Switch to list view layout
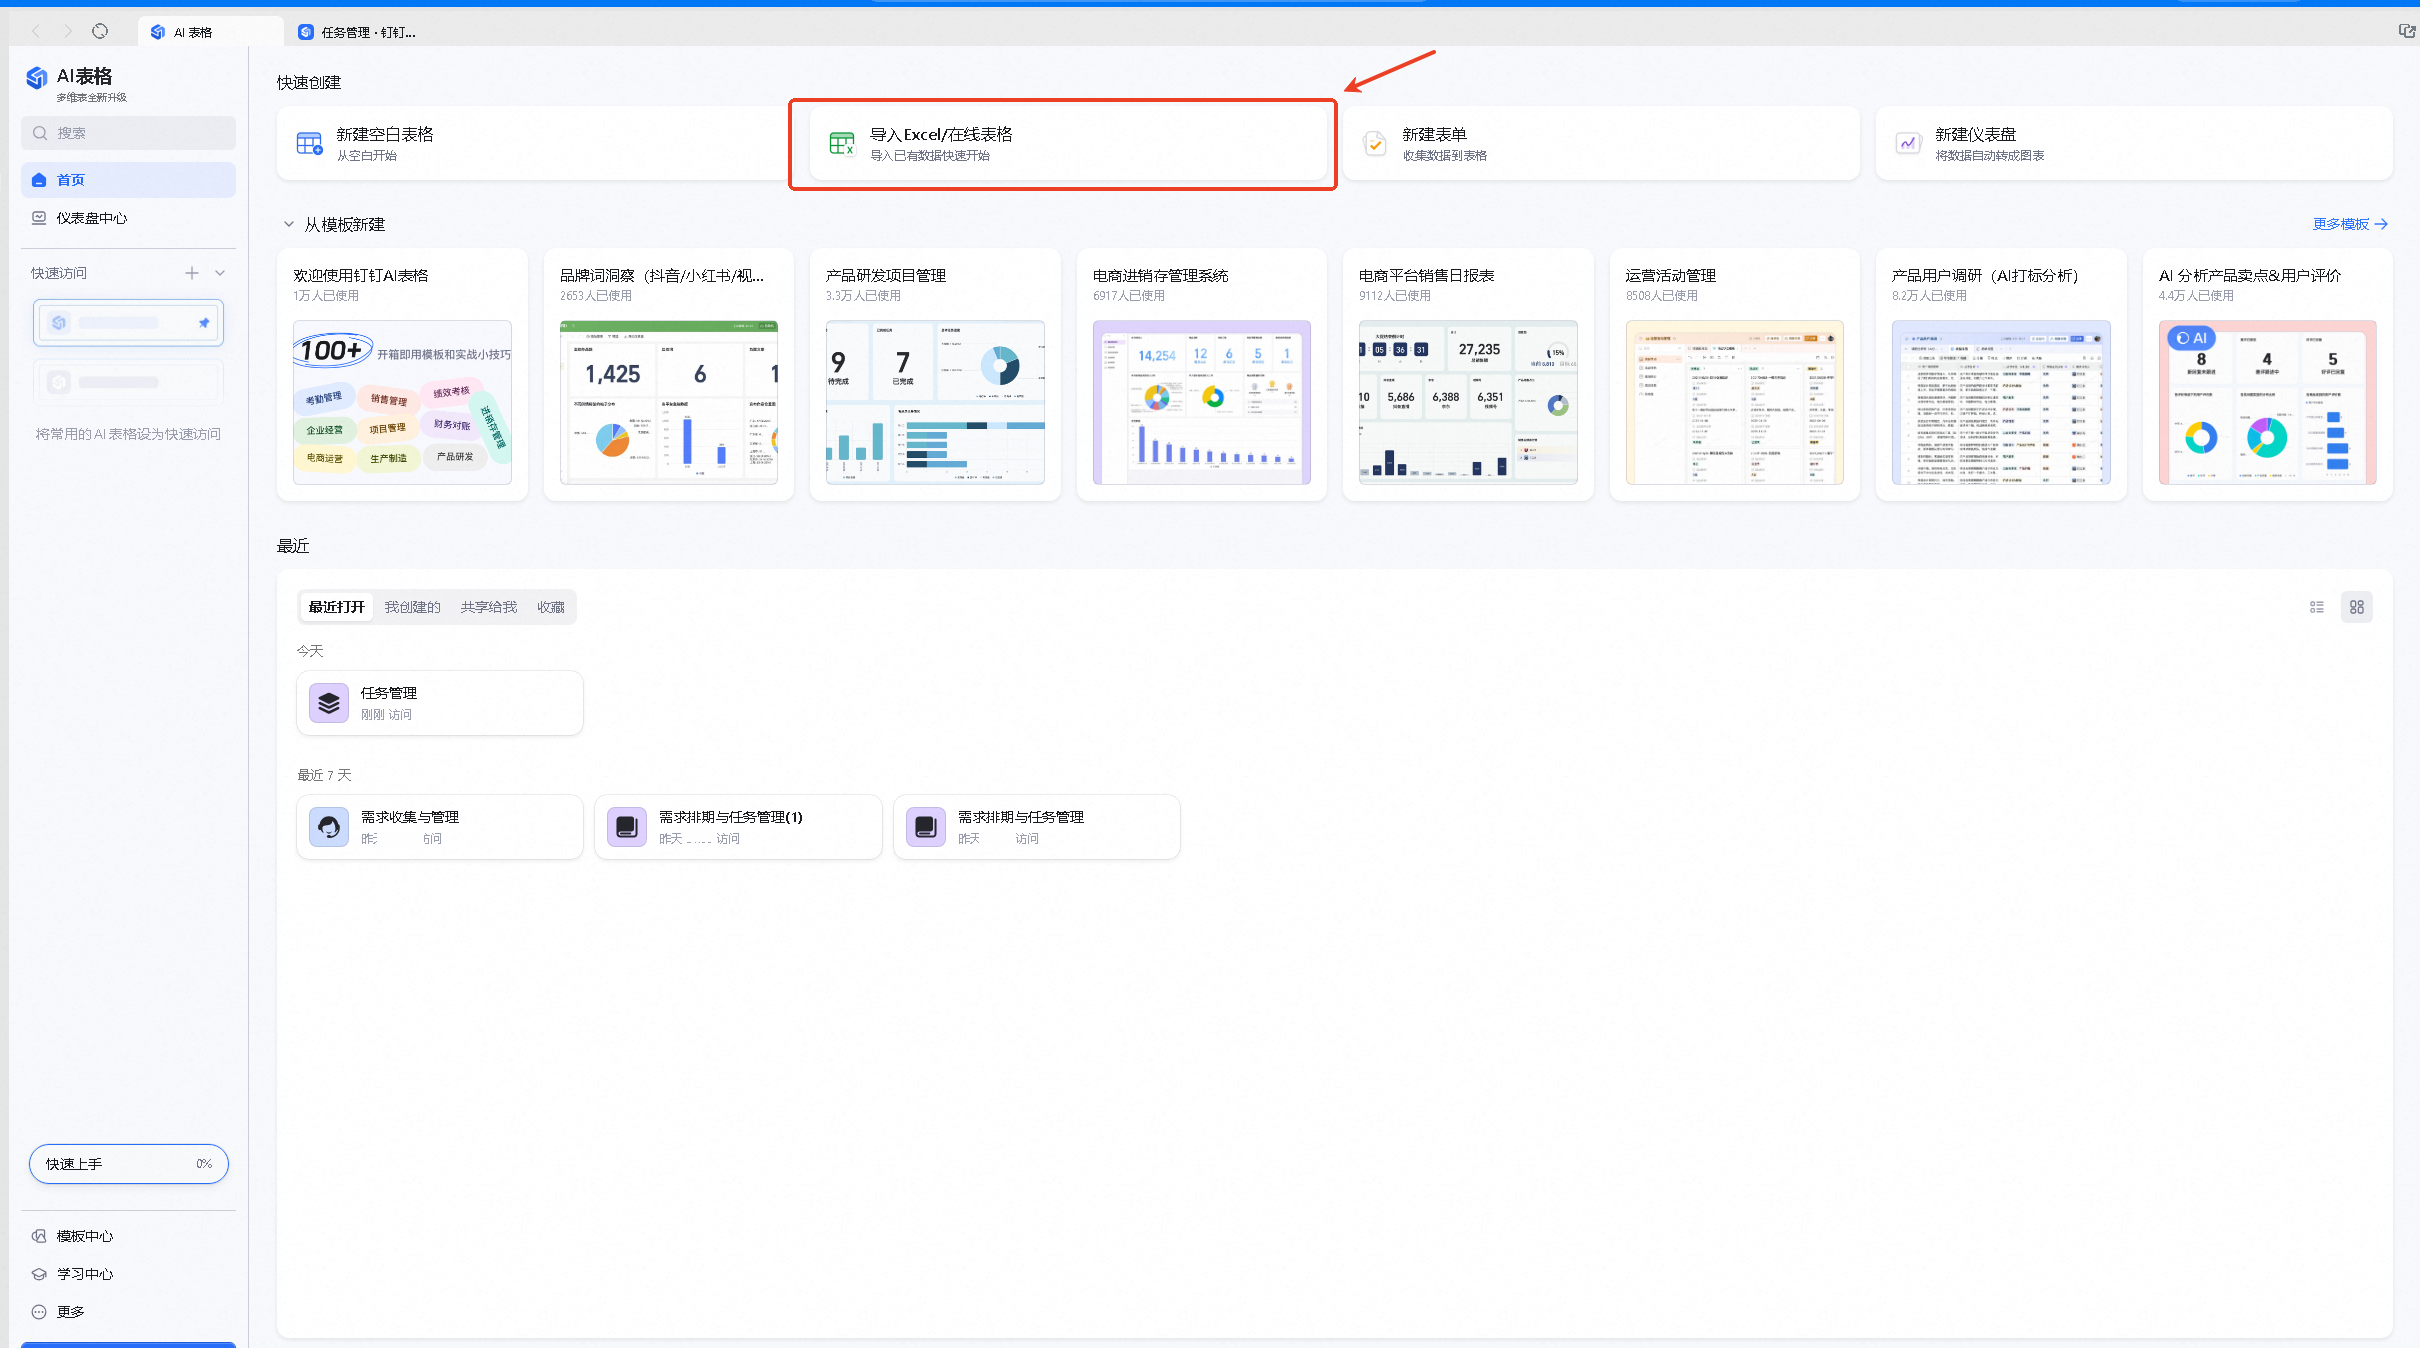This screenshot has height=1348, width=2420. (2316, 607)
